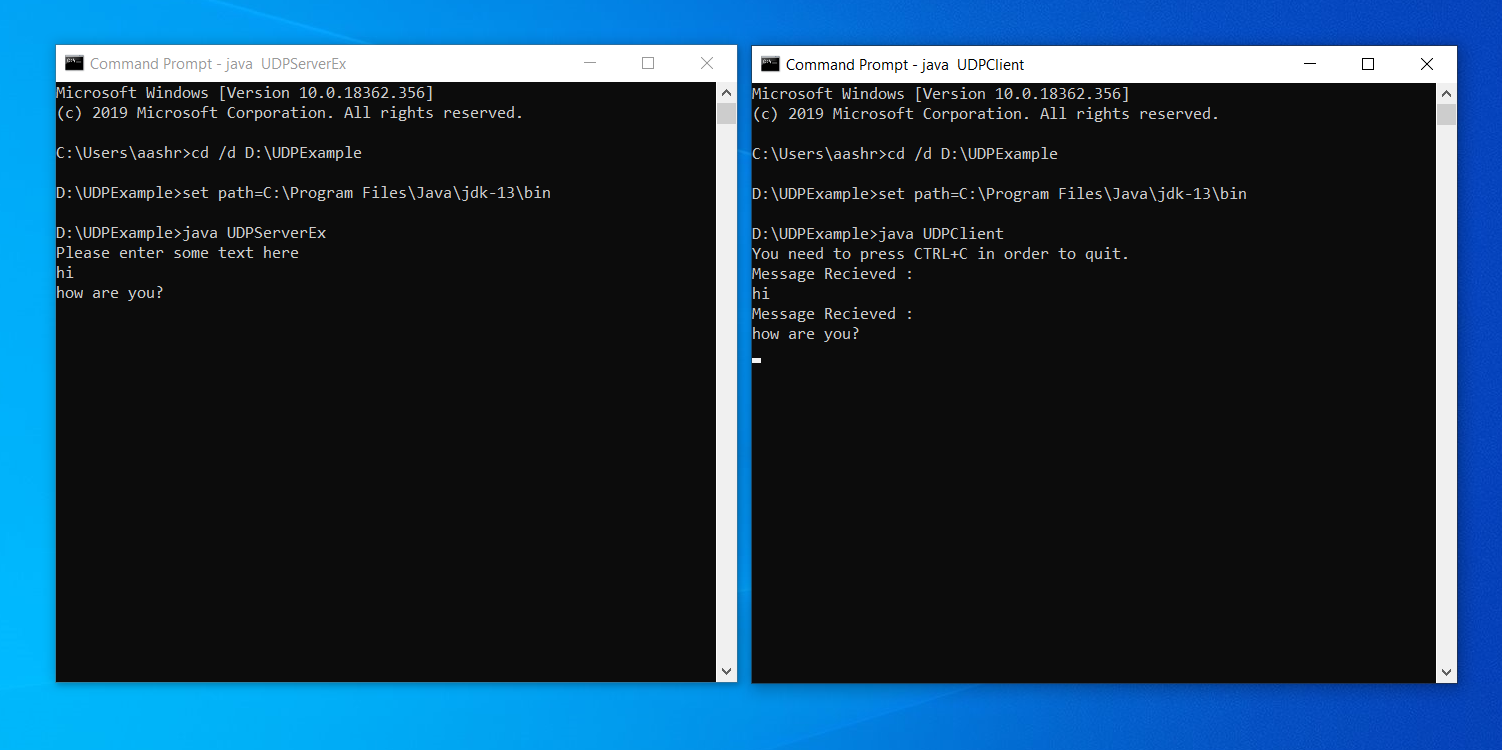Click the server console below 'how are you?'
This screenshot has height=750, width=1502.
pyautogui.click(x=386, y=480)
